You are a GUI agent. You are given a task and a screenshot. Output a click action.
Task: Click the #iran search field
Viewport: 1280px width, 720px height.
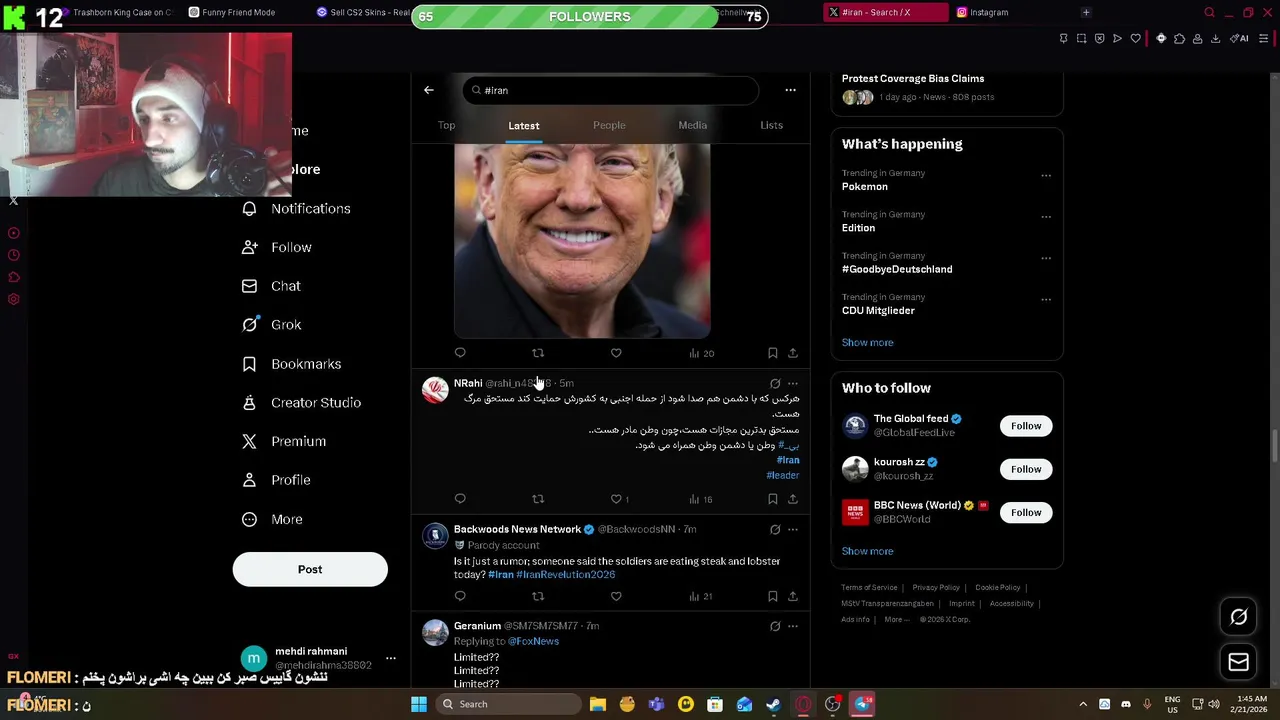click(610, 90)
